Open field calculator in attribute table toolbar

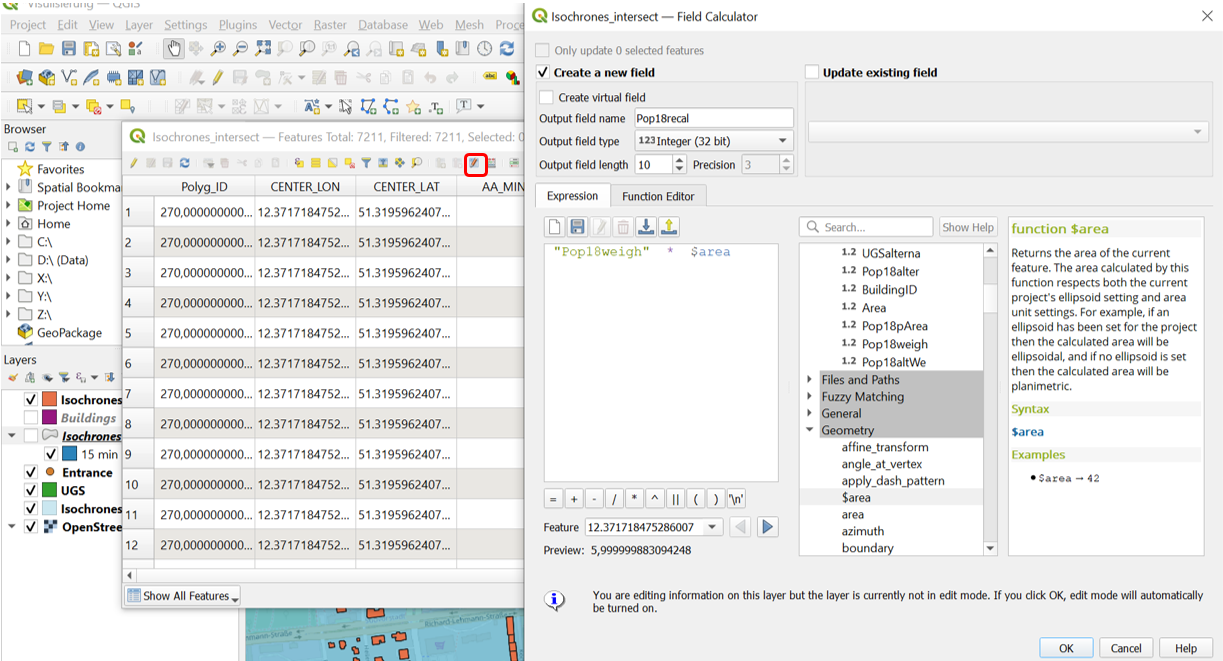[475, 163]
